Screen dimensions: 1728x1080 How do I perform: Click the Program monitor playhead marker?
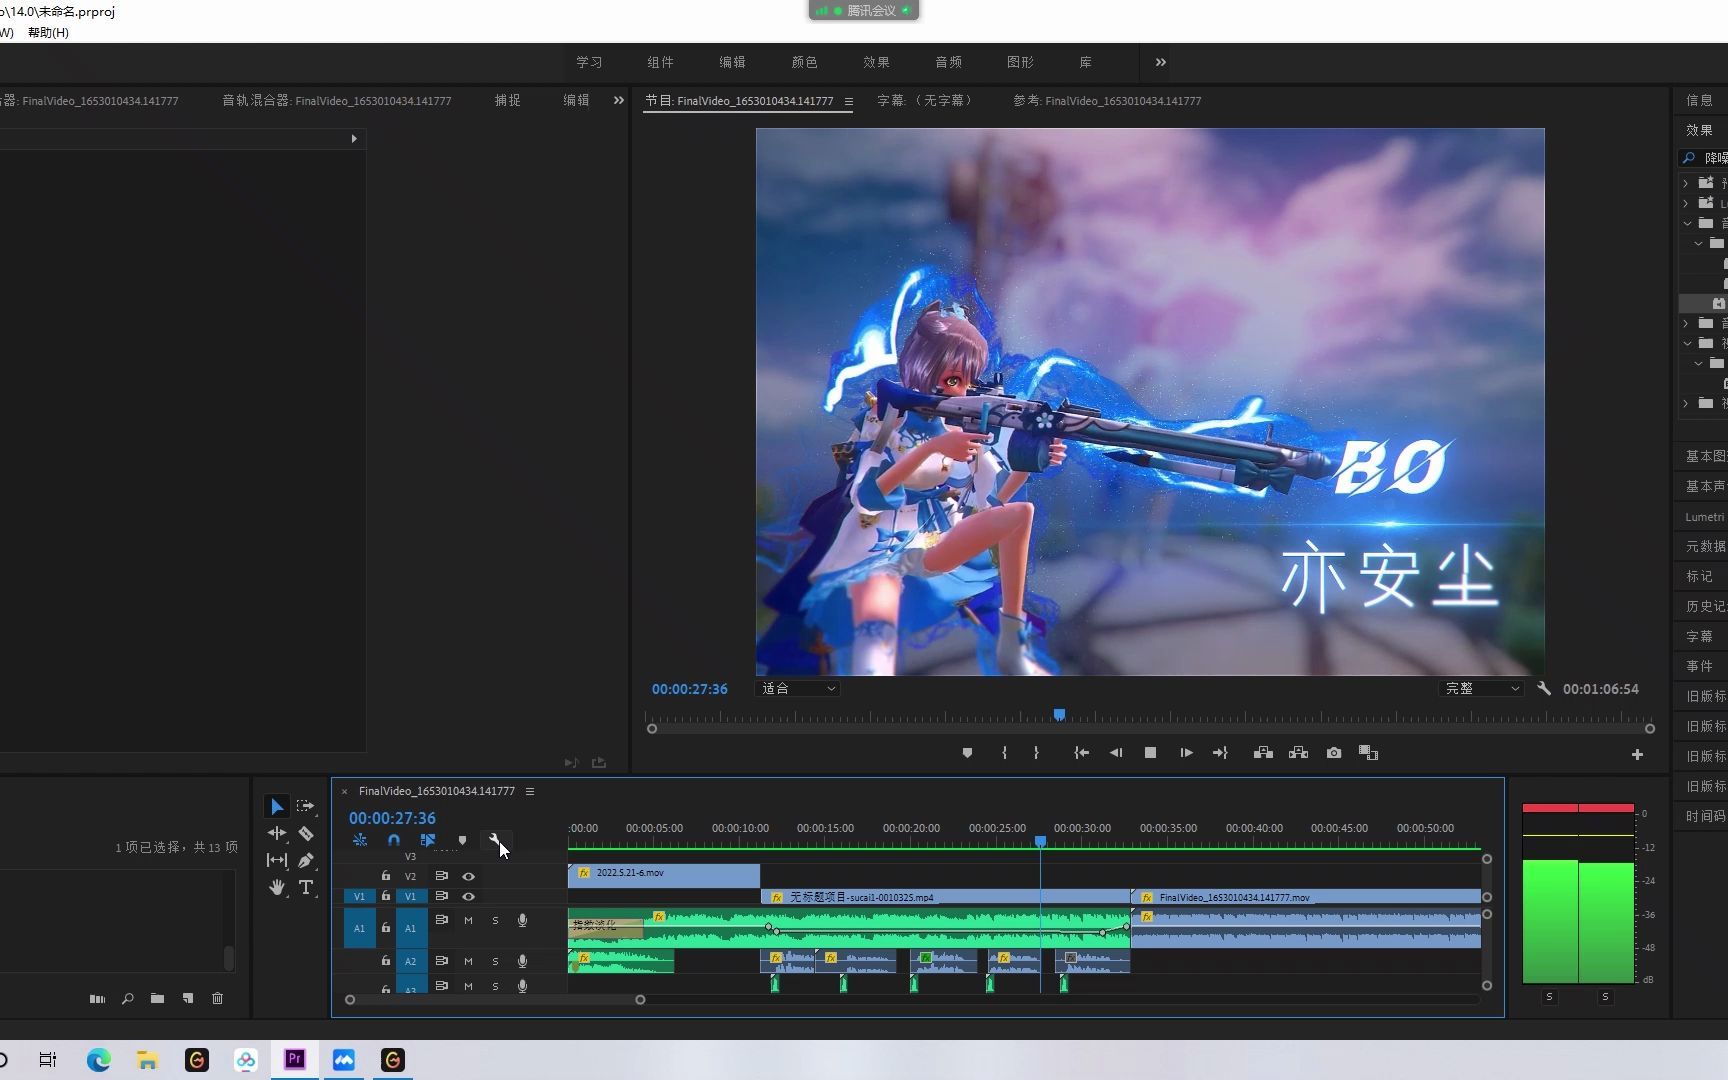pos(1059,714)
